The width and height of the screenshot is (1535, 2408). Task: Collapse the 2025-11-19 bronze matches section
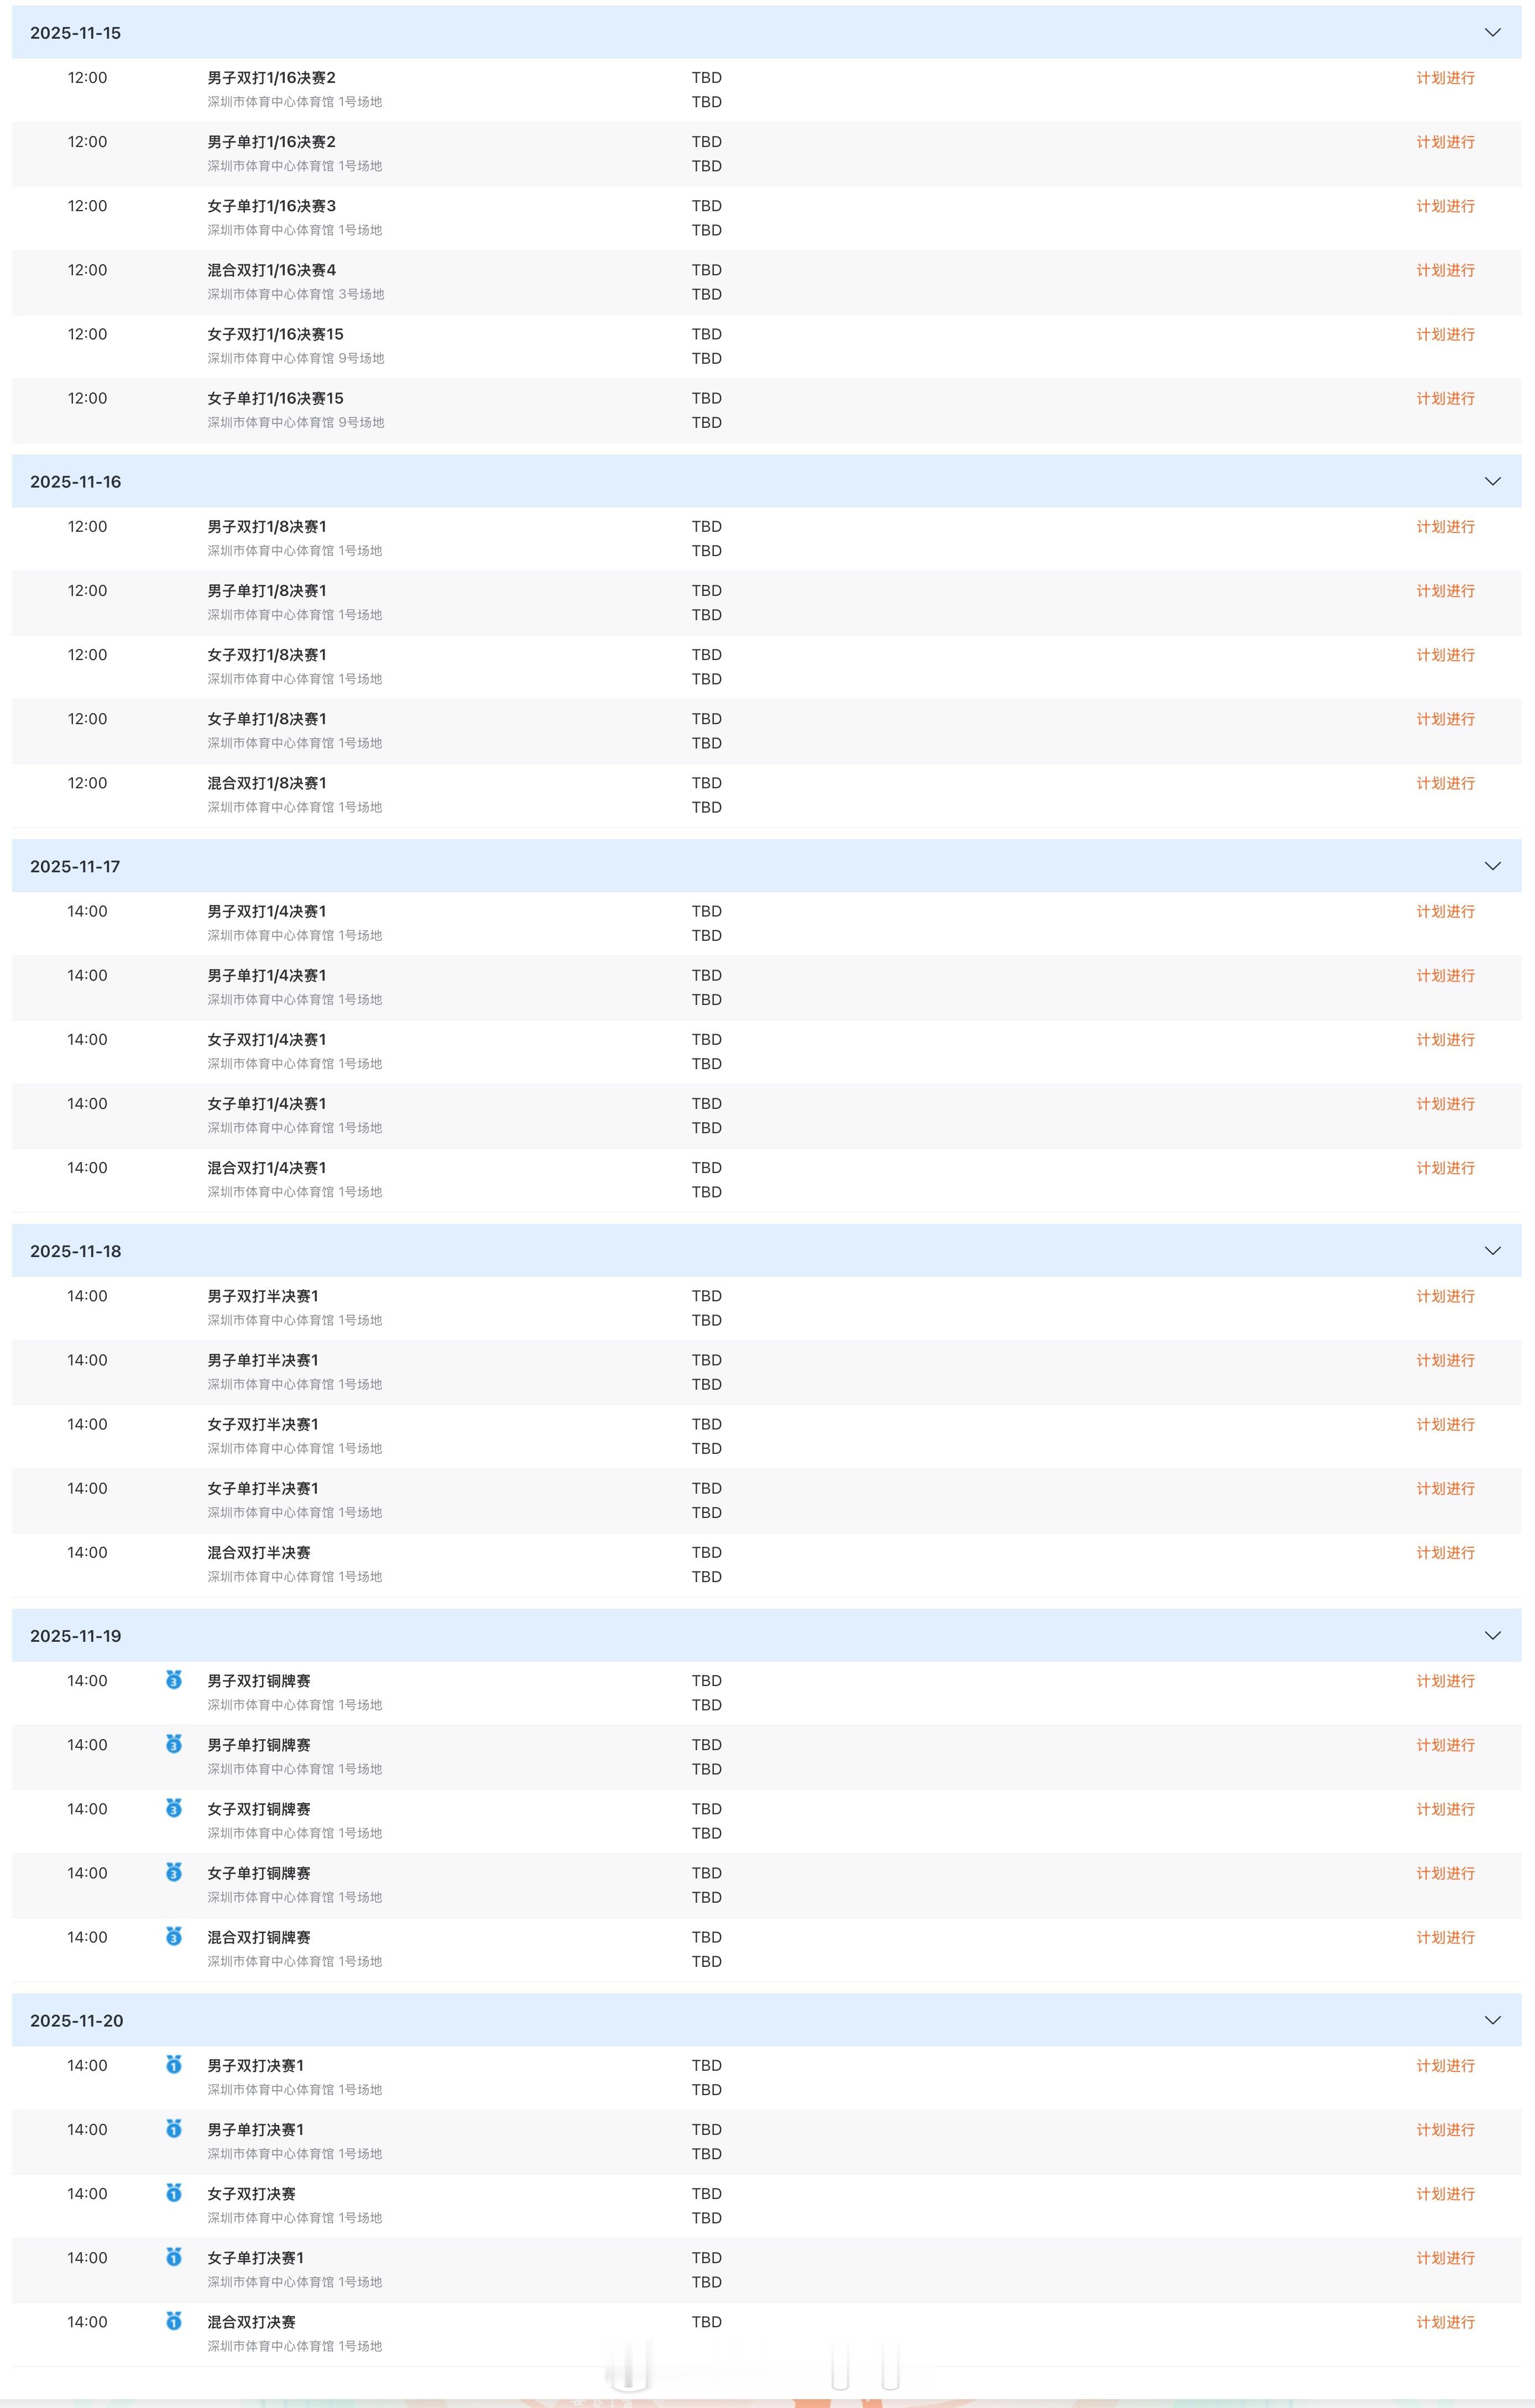(1492, 1636)
